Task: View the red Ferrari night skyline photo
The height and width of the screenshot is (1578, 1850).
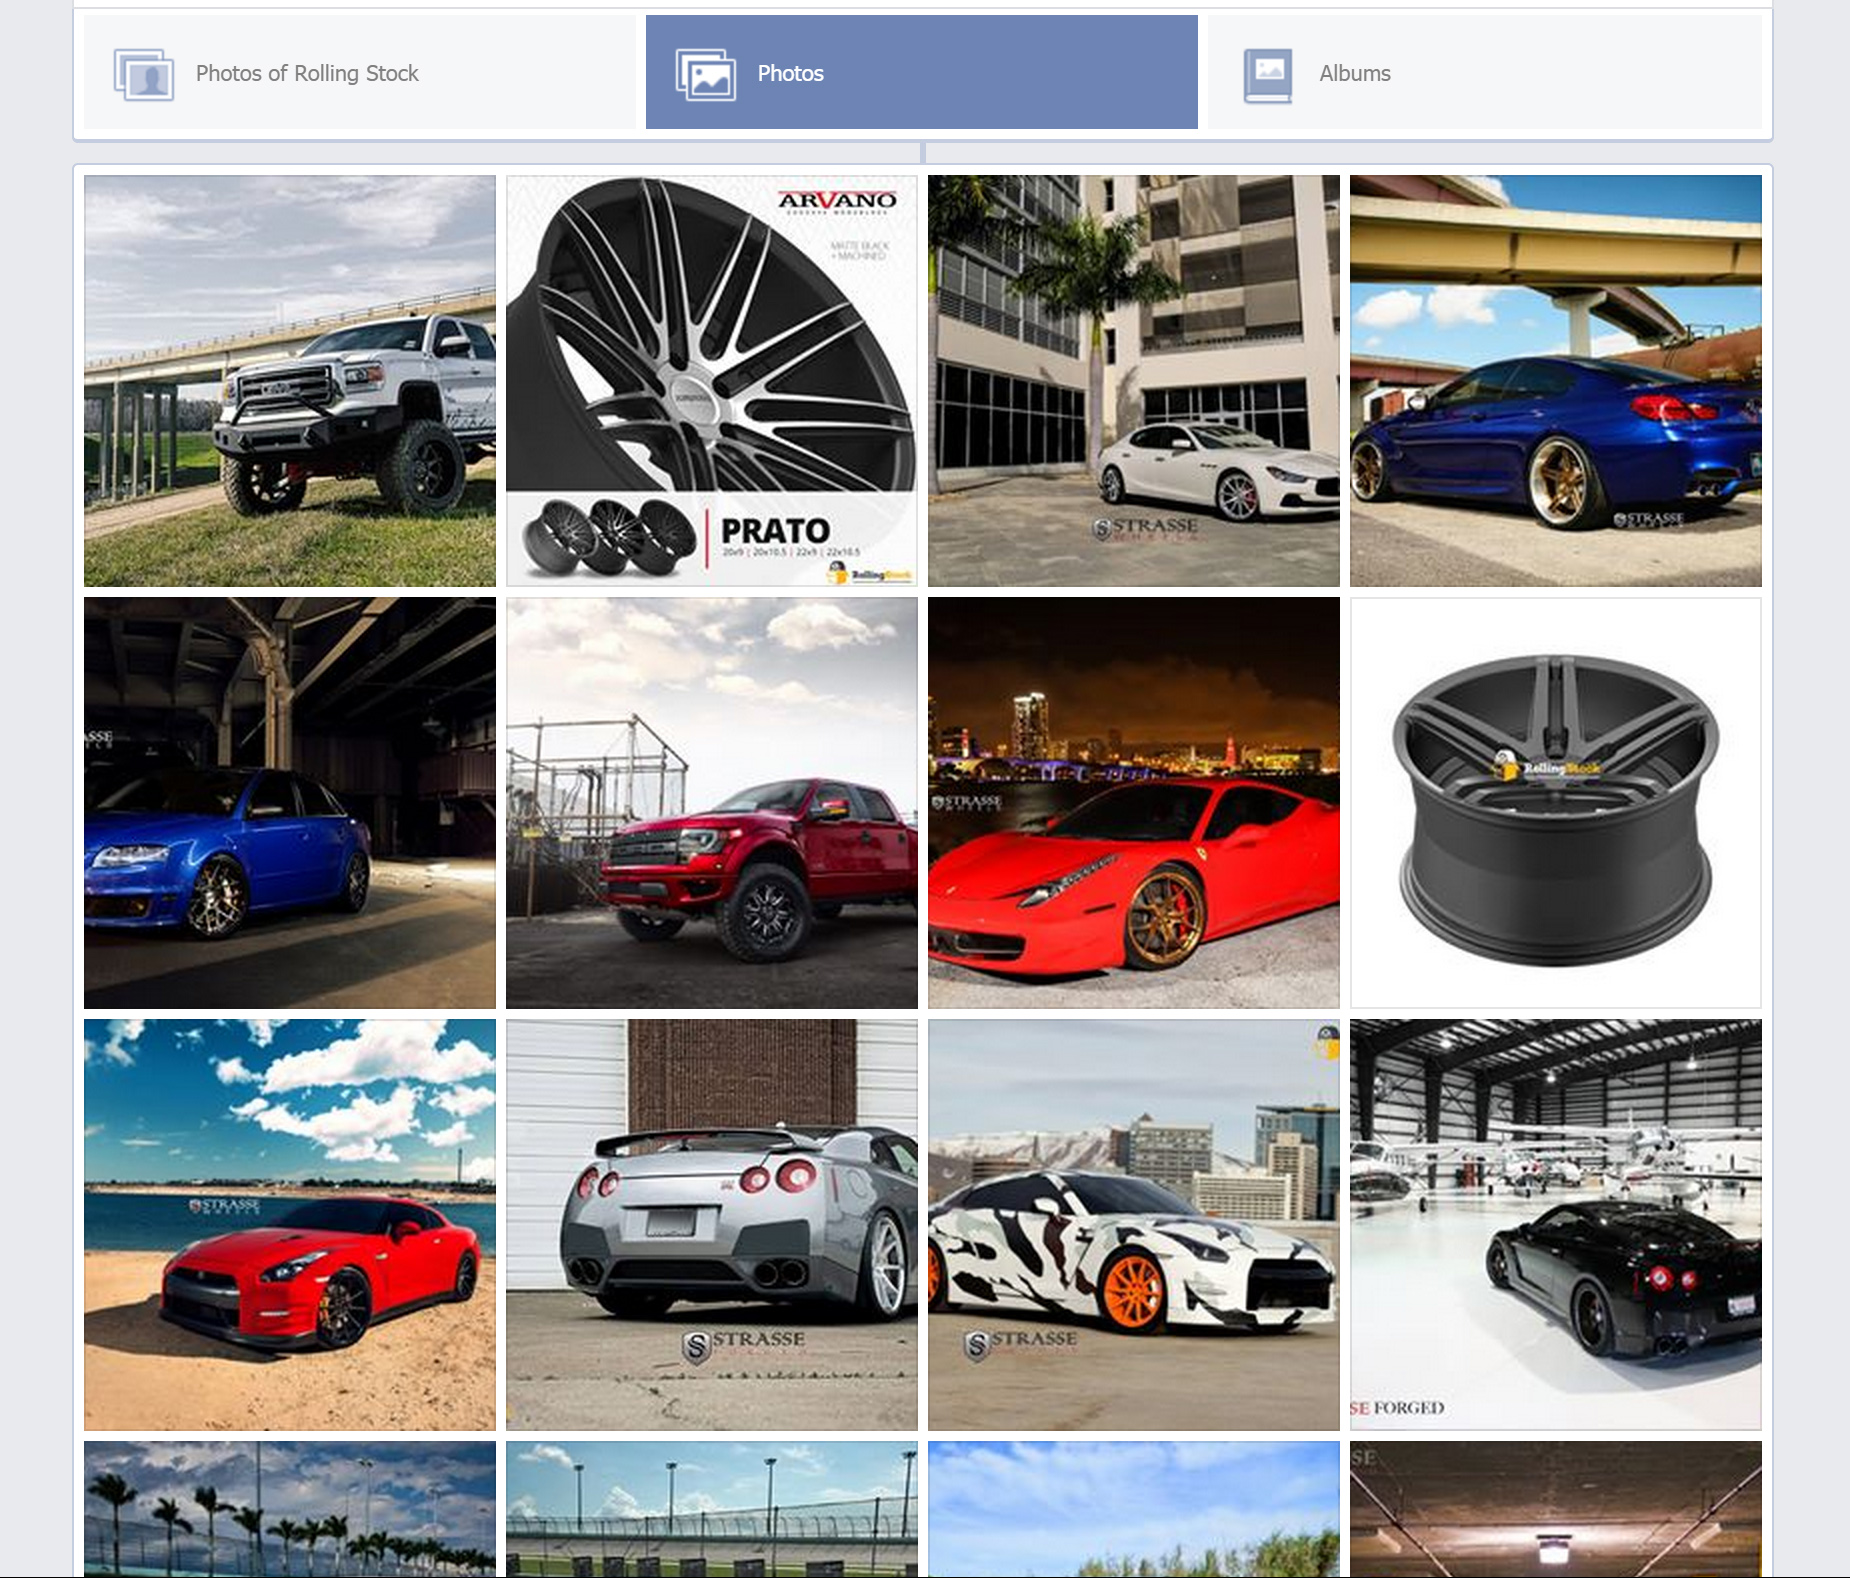Action: tap(1134, 803)
